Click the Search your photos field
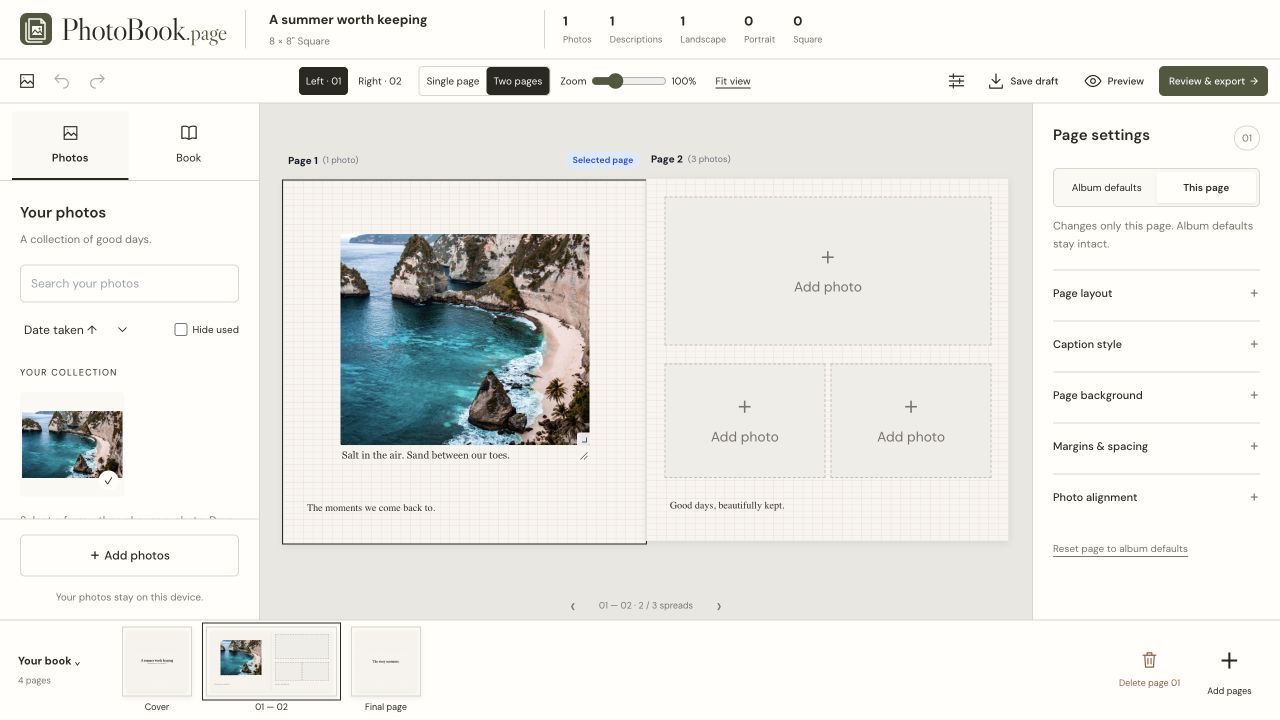This screenshot has width=1280, height=720. pyautogui.click(x=129, y=283)
